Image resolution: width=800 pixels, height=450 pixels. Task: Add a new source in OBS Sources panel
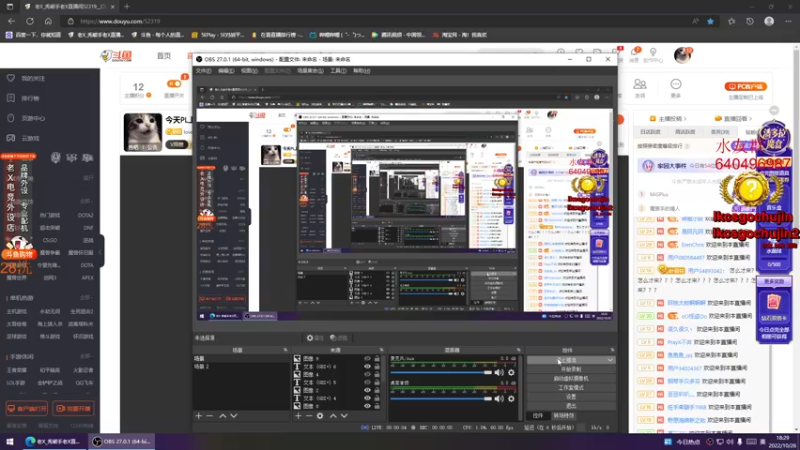298,416
